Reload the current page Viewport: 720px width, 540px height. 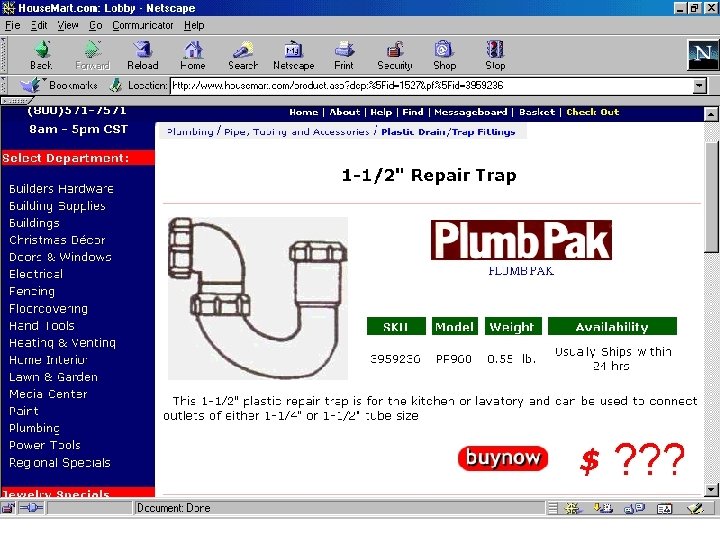tap(143, 55)
